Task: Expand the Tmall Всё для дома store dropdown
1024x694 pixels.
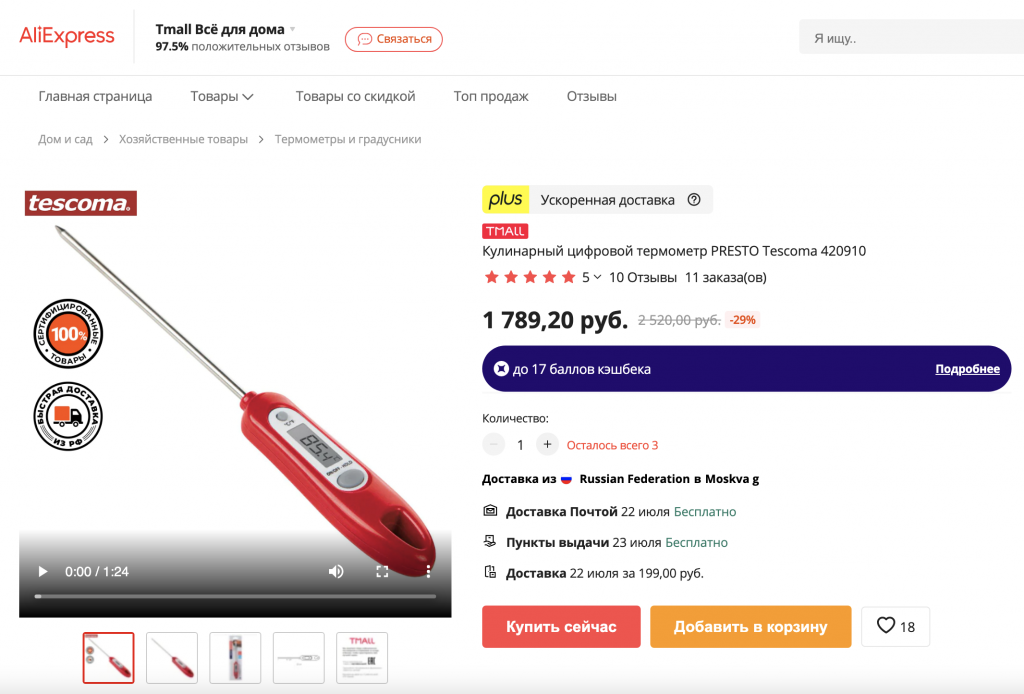Action: click(293, 29)
